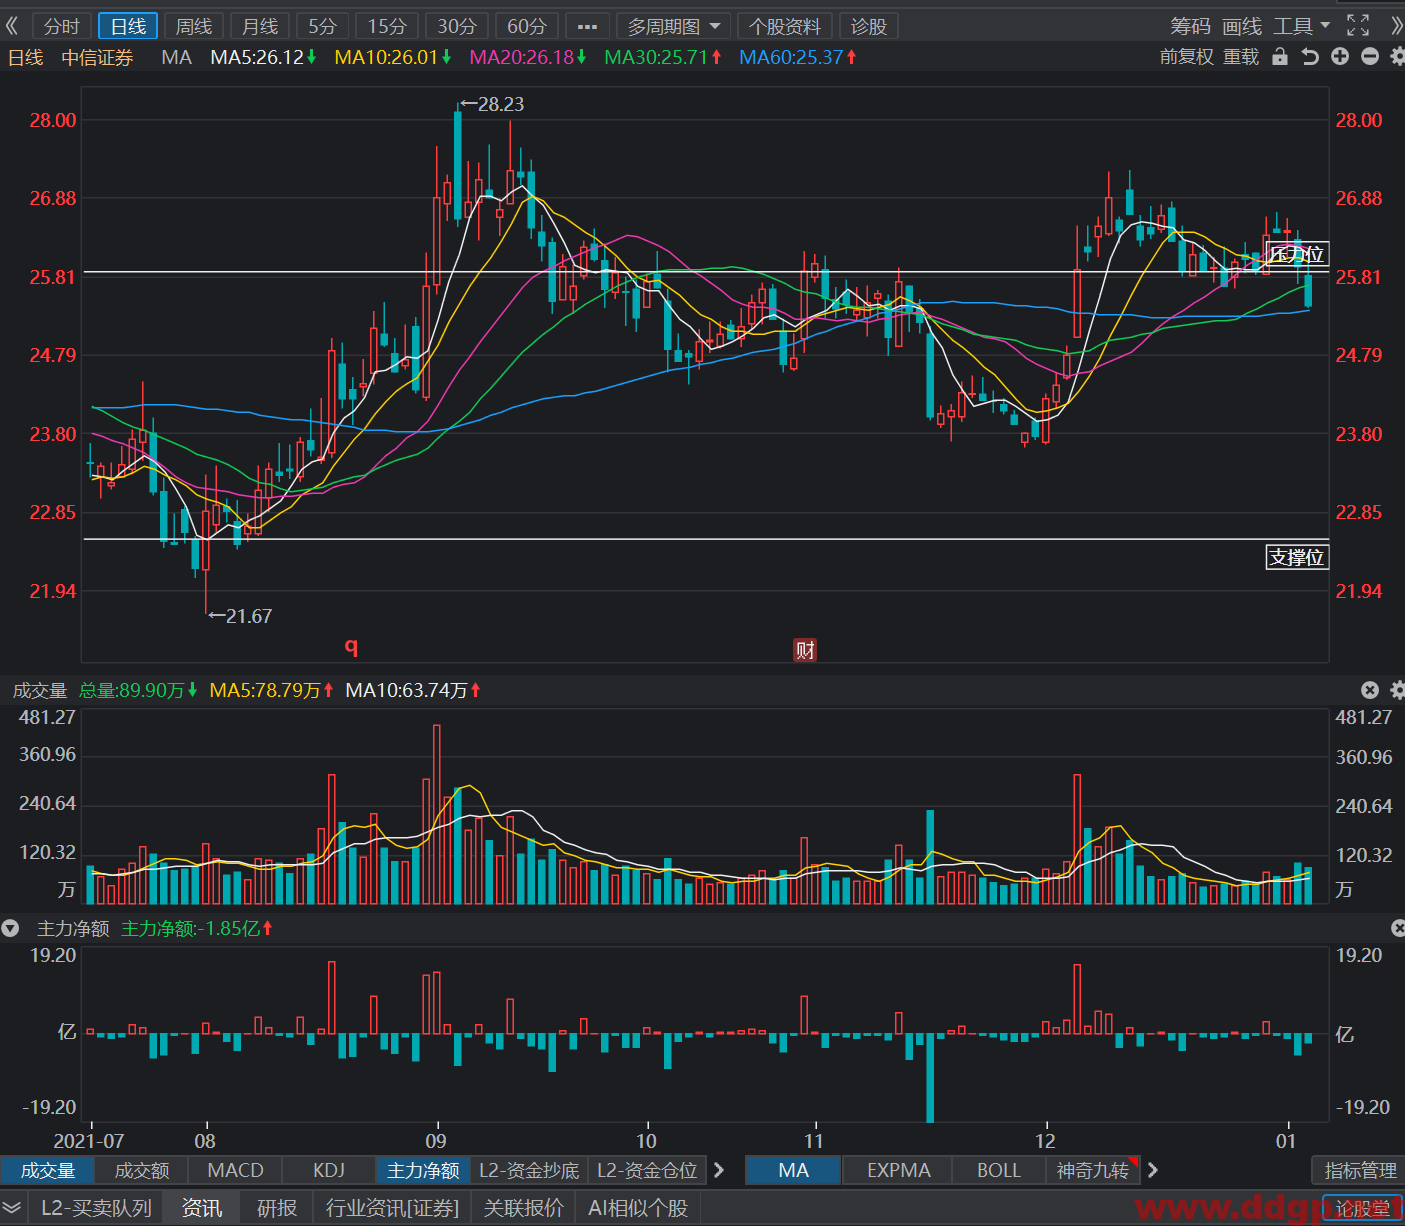Viewport: 1405px width, 1226px height.
Task: Click the 压力位 resistance label
Action: click(1297, 254)
